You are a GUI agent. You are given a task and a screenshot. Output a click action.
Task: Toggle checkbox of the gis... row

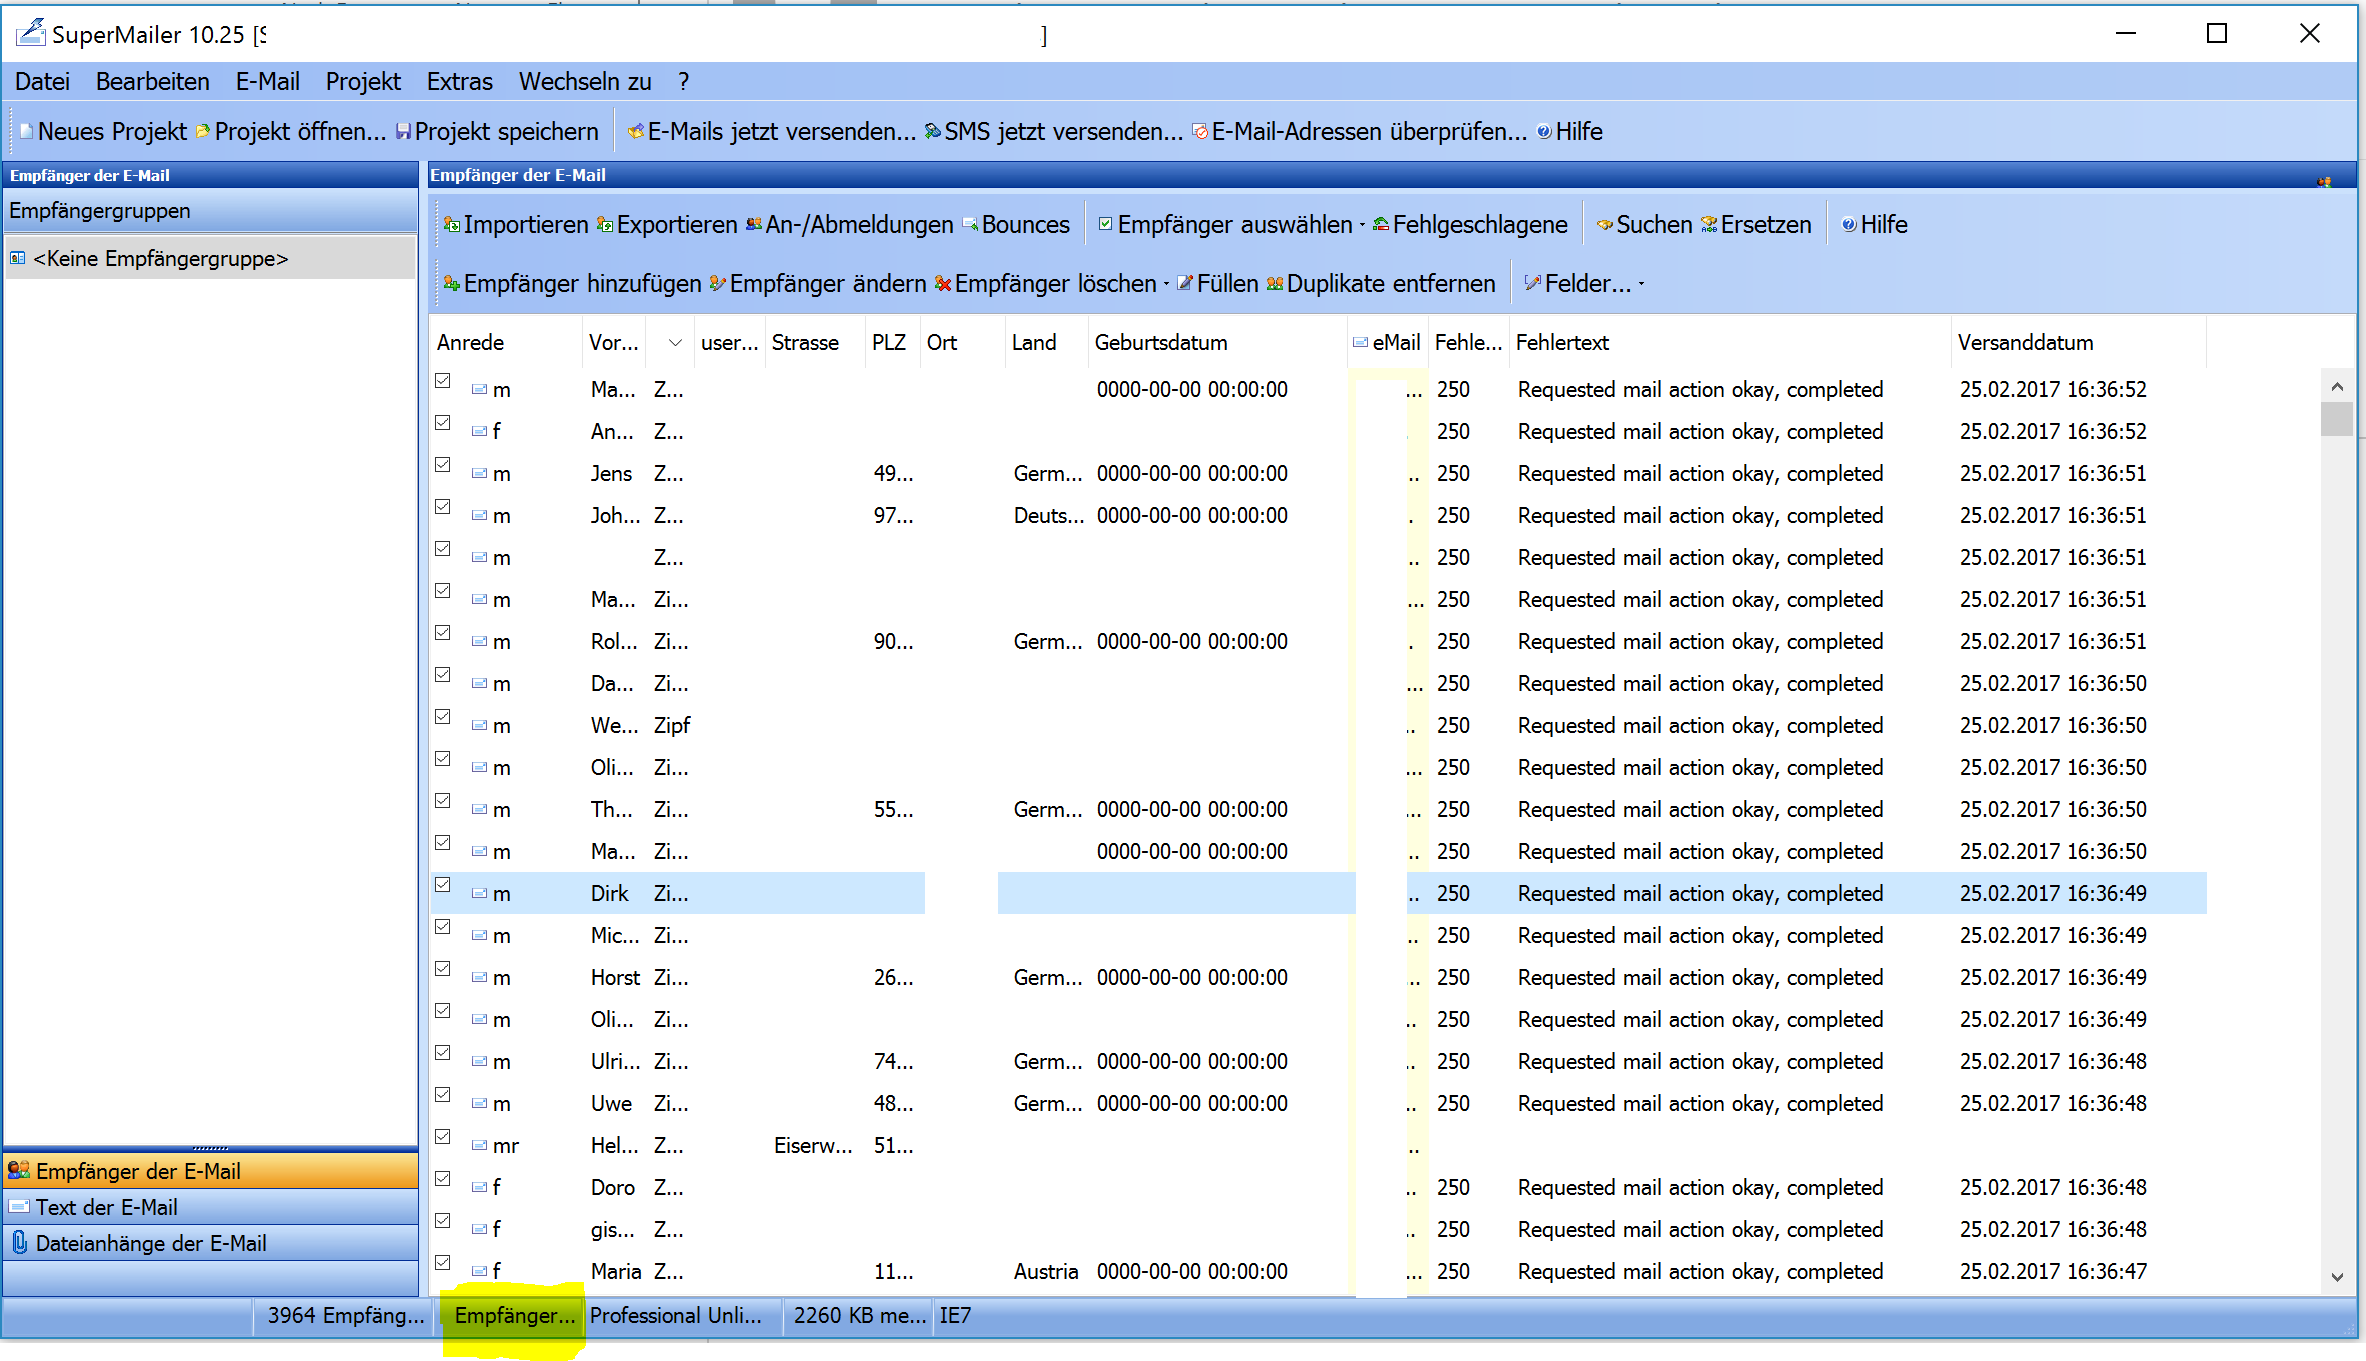(443, 1221)
